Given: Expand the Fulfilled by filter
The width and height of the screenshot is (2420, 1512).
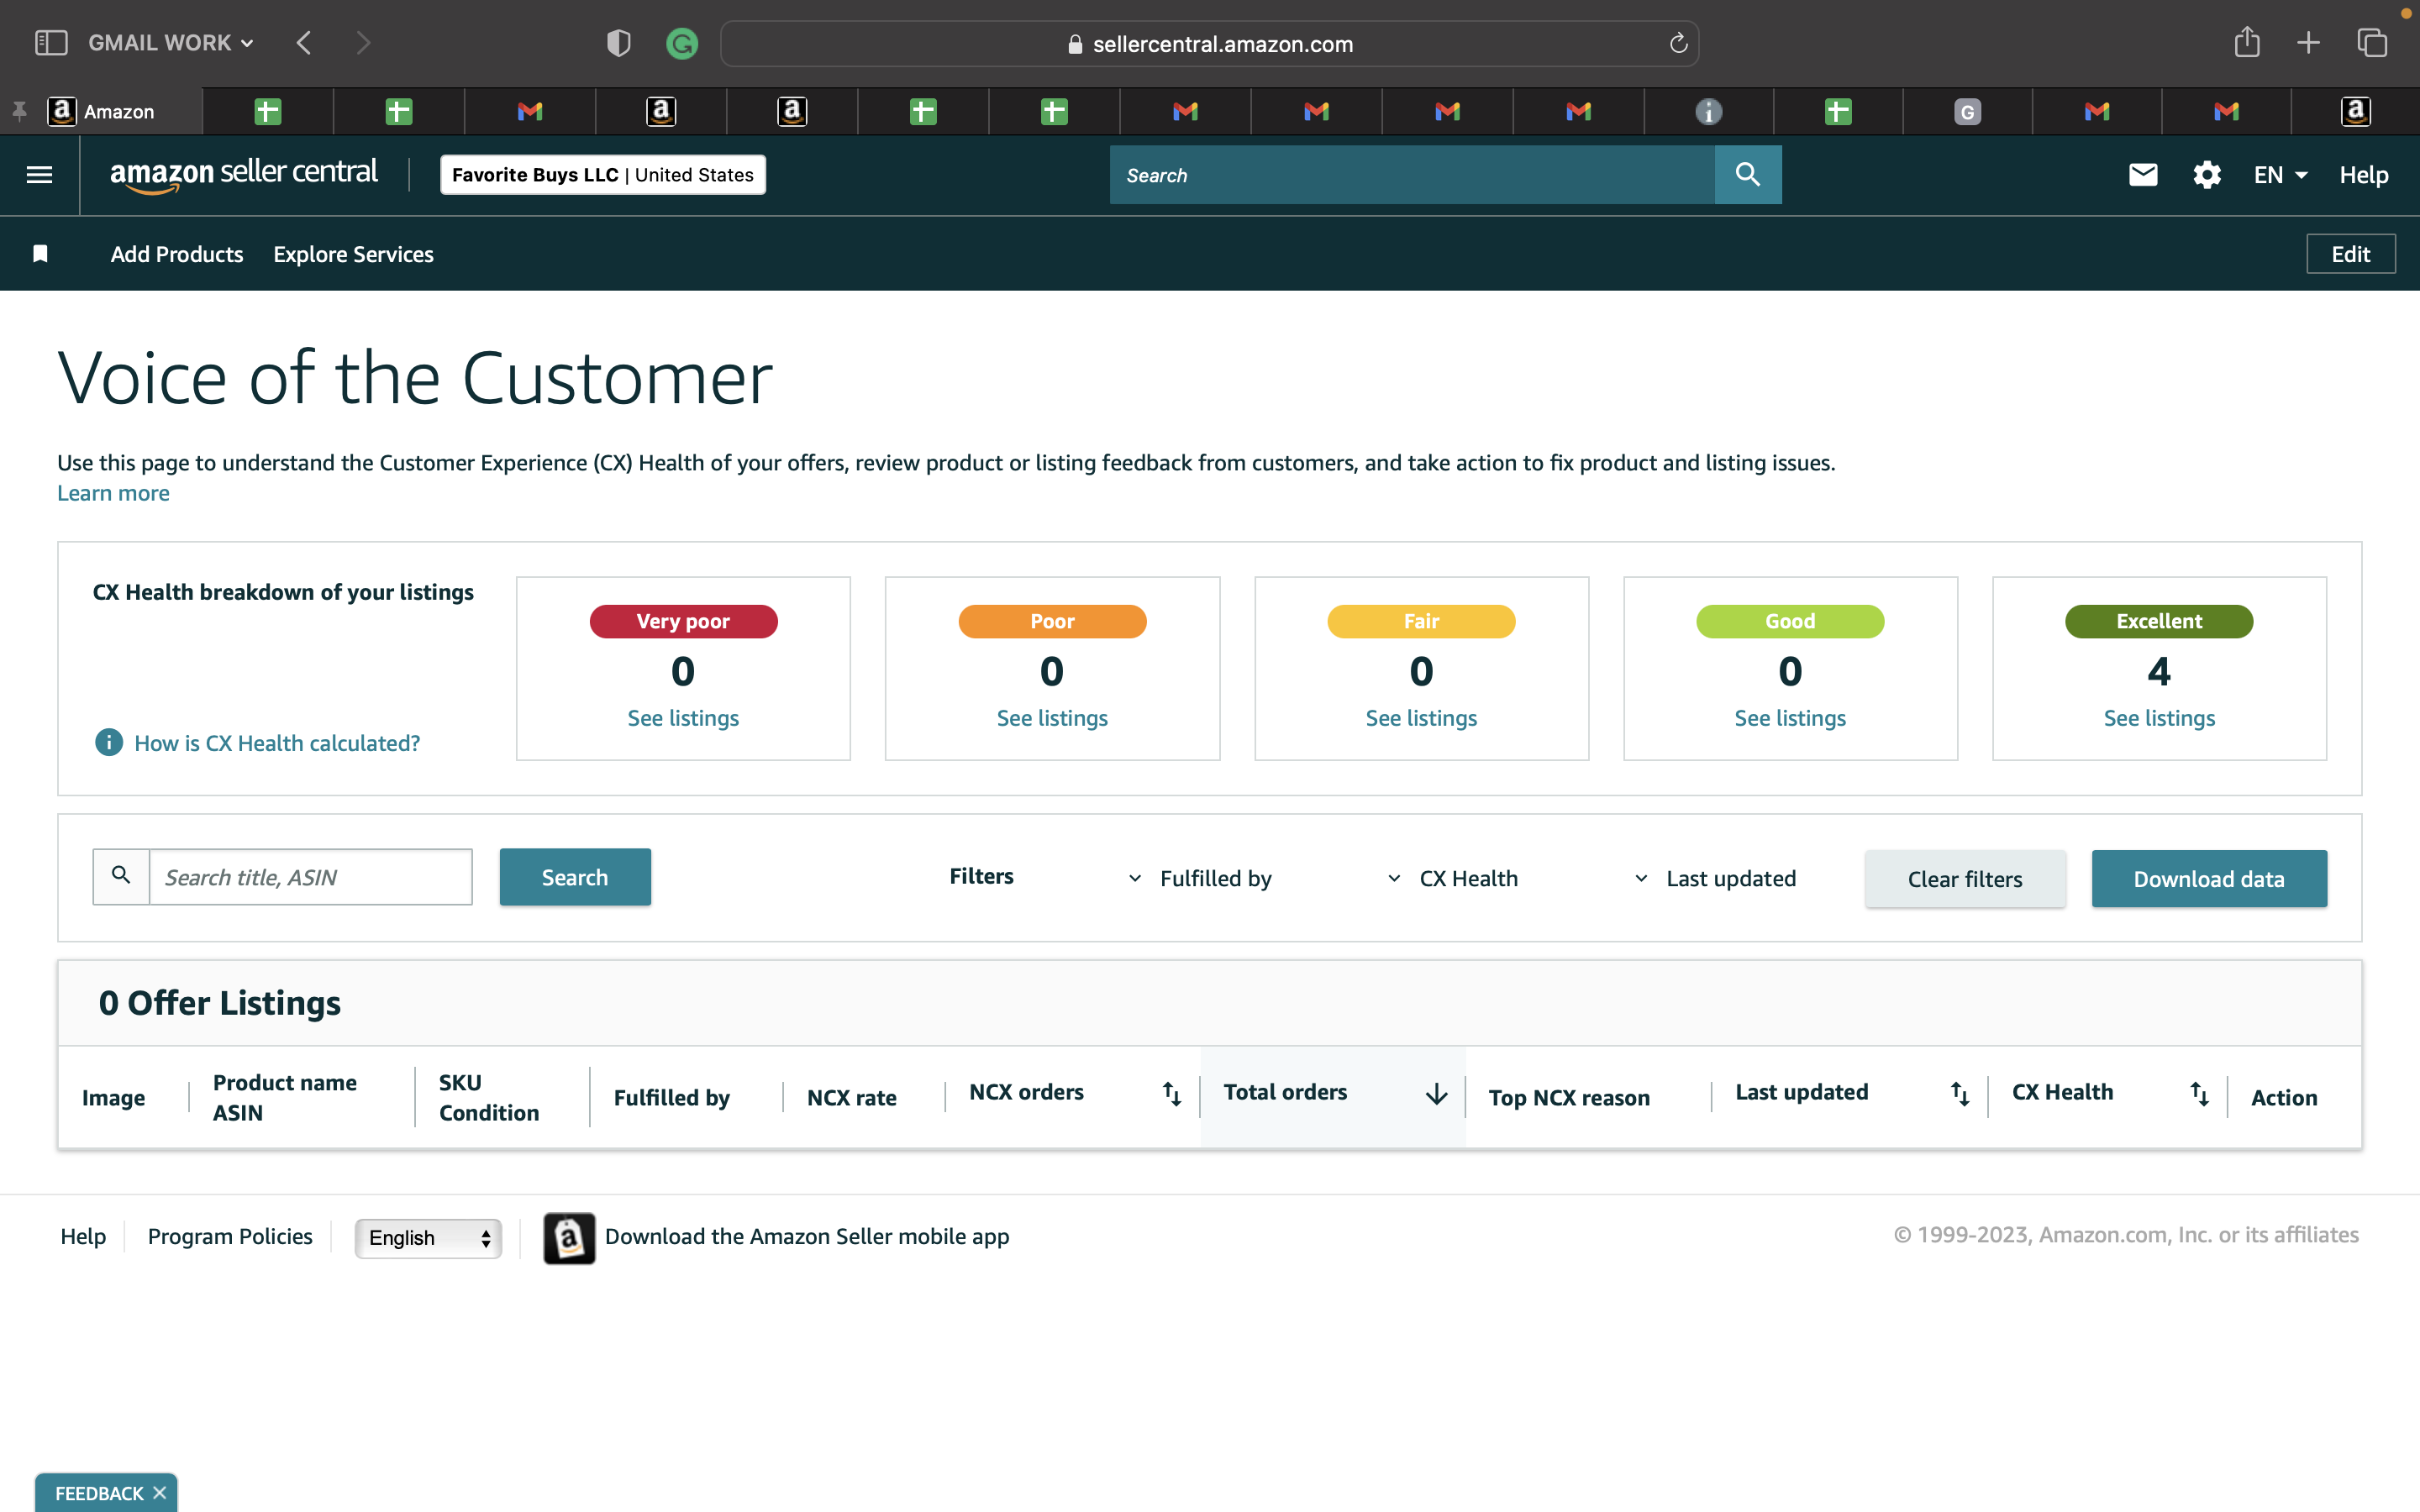Looking at the screenshot, I should pyautogui.click(x=1201, y=878).
